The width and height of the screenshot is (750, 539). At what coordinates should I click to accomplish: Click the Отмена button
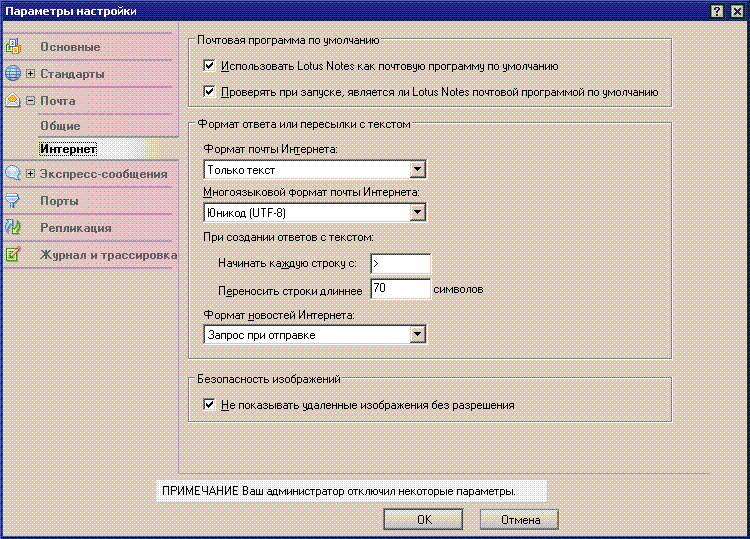pyautogui.click(x=519, y=519)
